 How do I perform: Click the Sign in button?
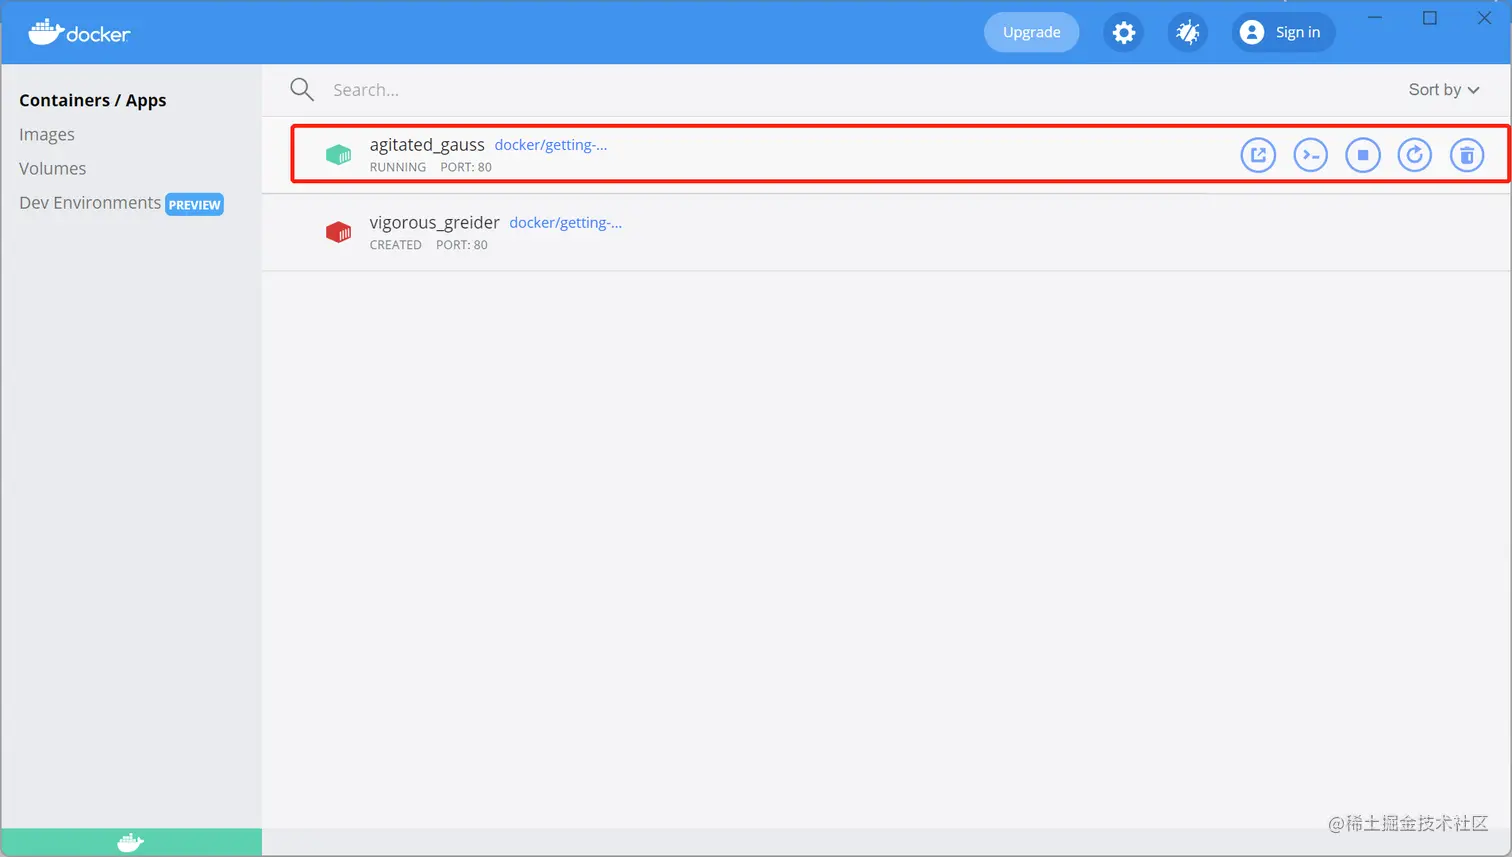(1283, 32)
